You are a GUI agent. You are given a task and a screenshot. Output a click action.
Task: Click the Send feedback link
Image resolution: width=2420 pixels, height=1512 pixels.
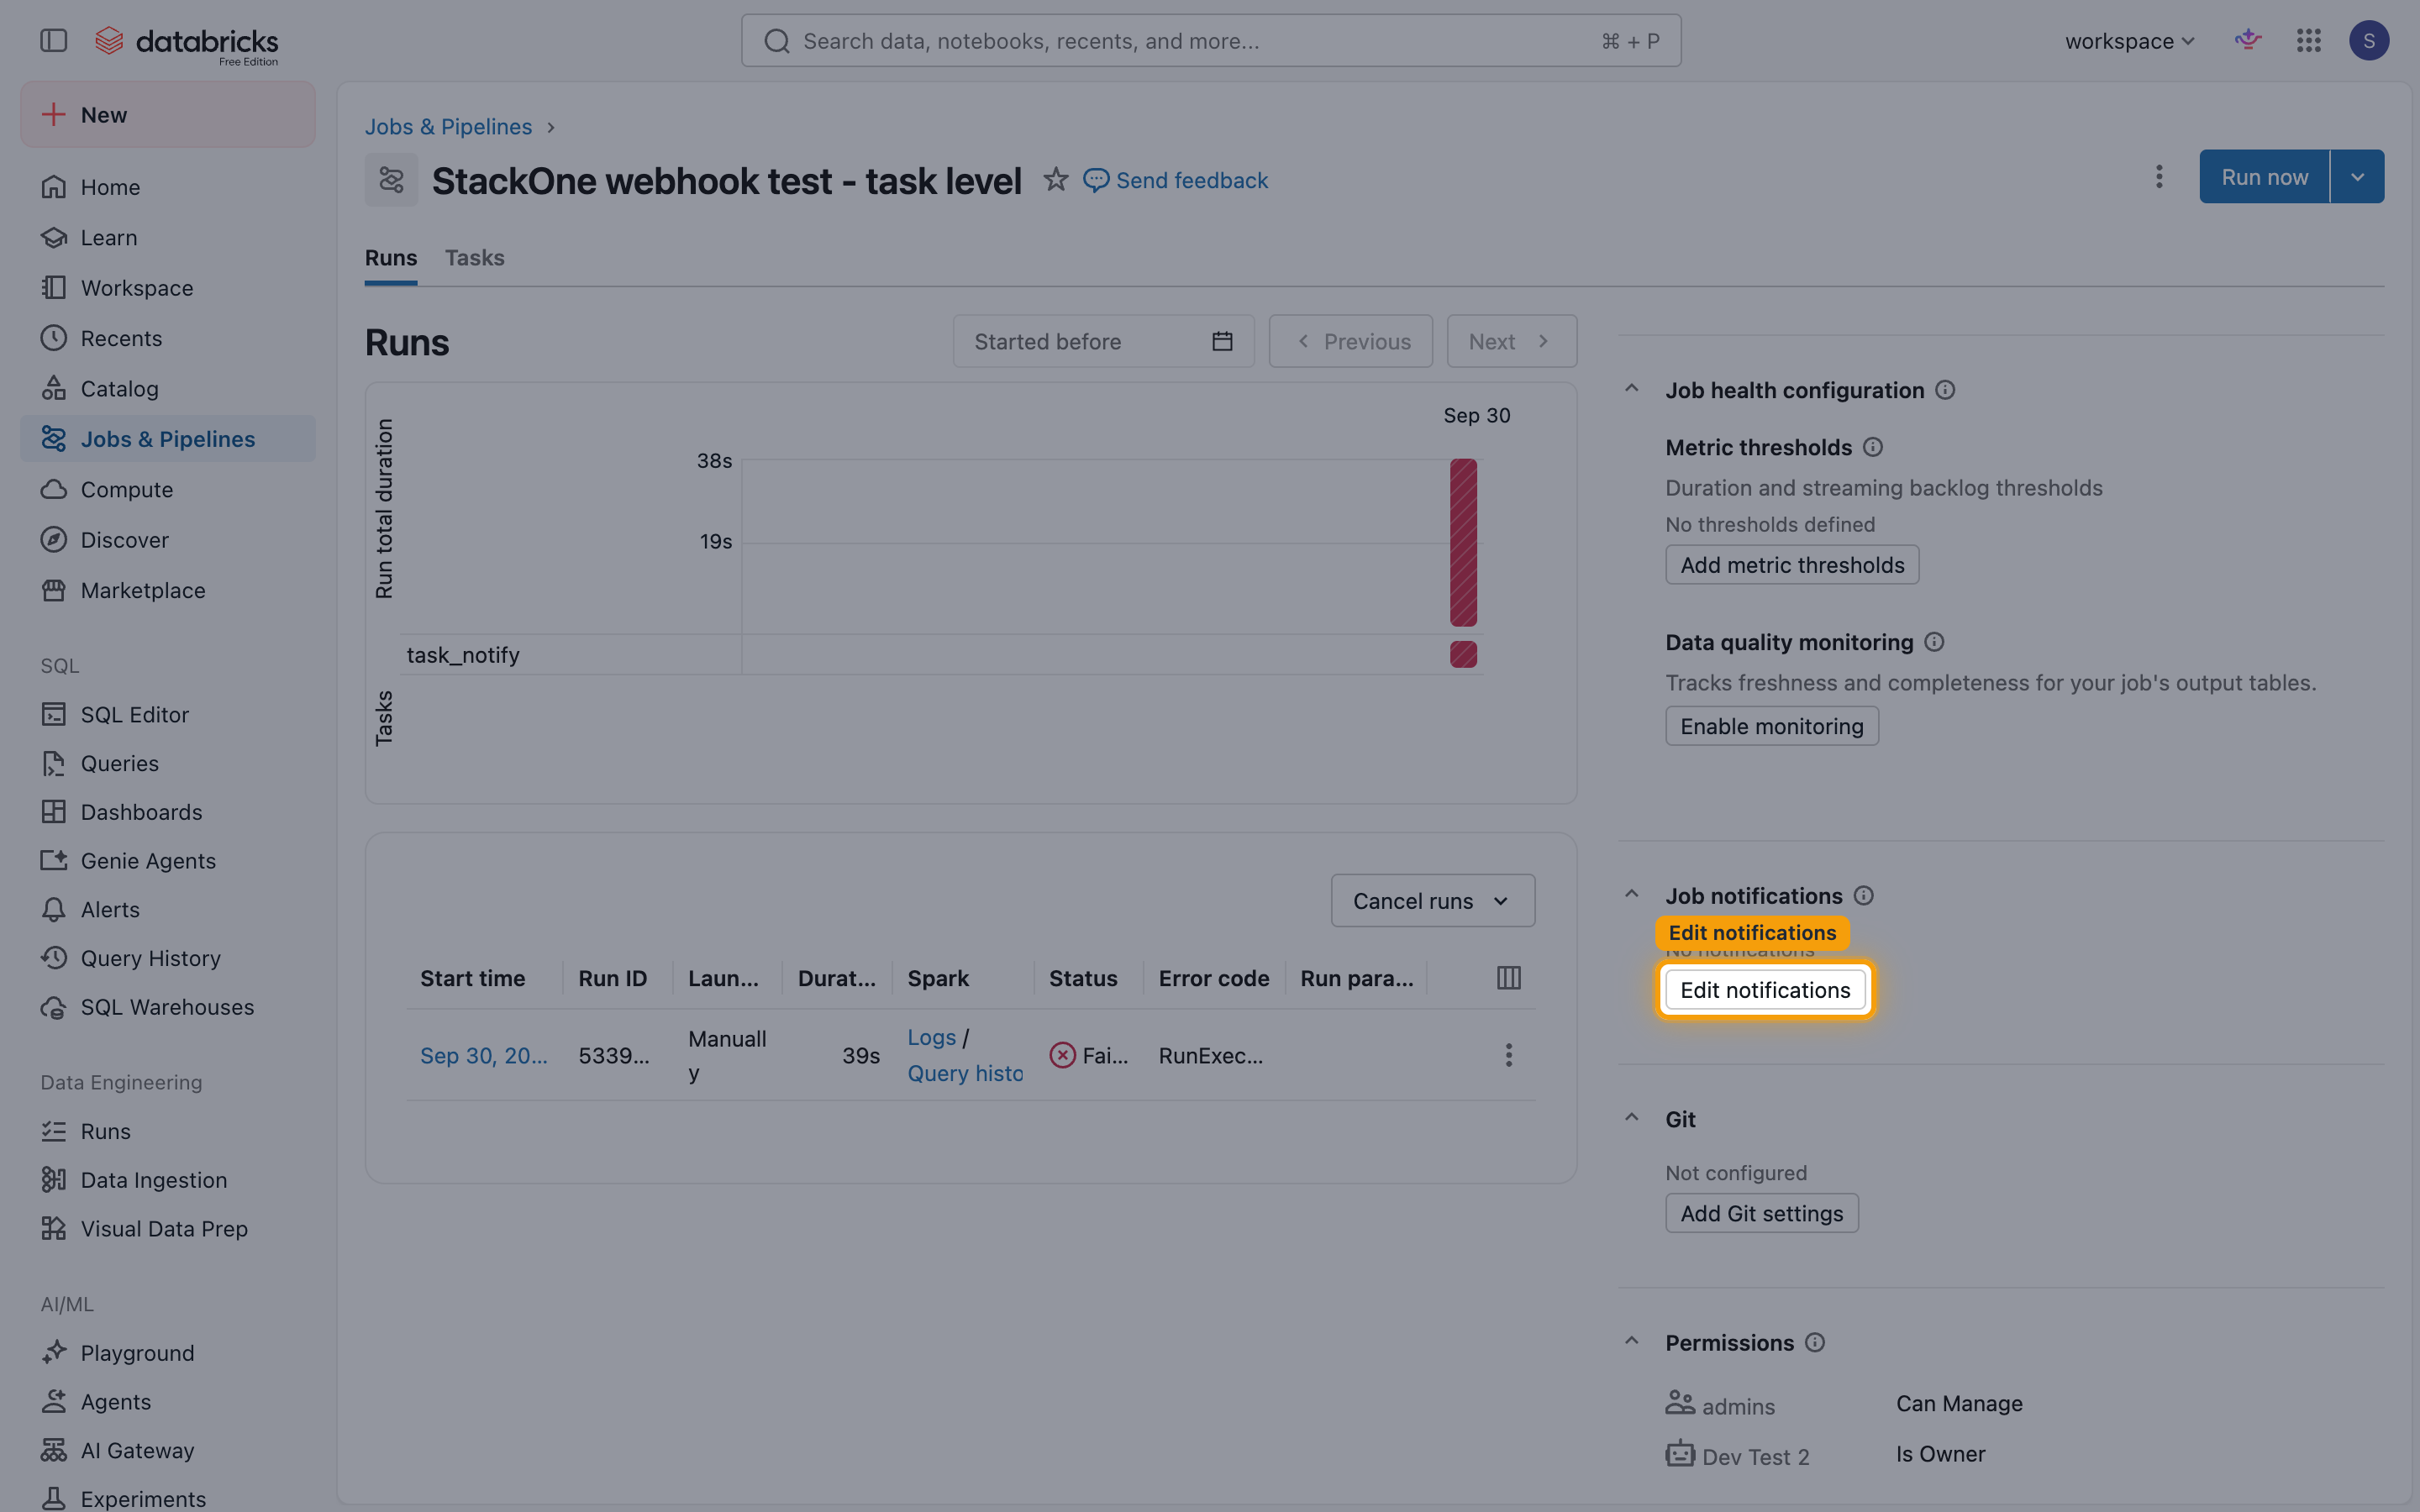tap(1176, 180)
